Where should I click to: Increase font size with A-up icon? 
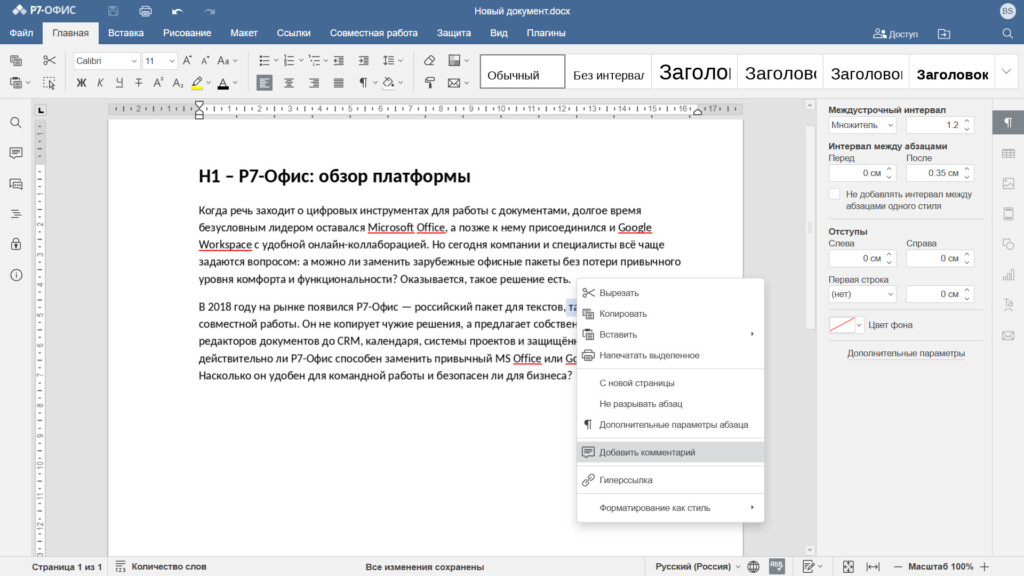click(187, 61)
